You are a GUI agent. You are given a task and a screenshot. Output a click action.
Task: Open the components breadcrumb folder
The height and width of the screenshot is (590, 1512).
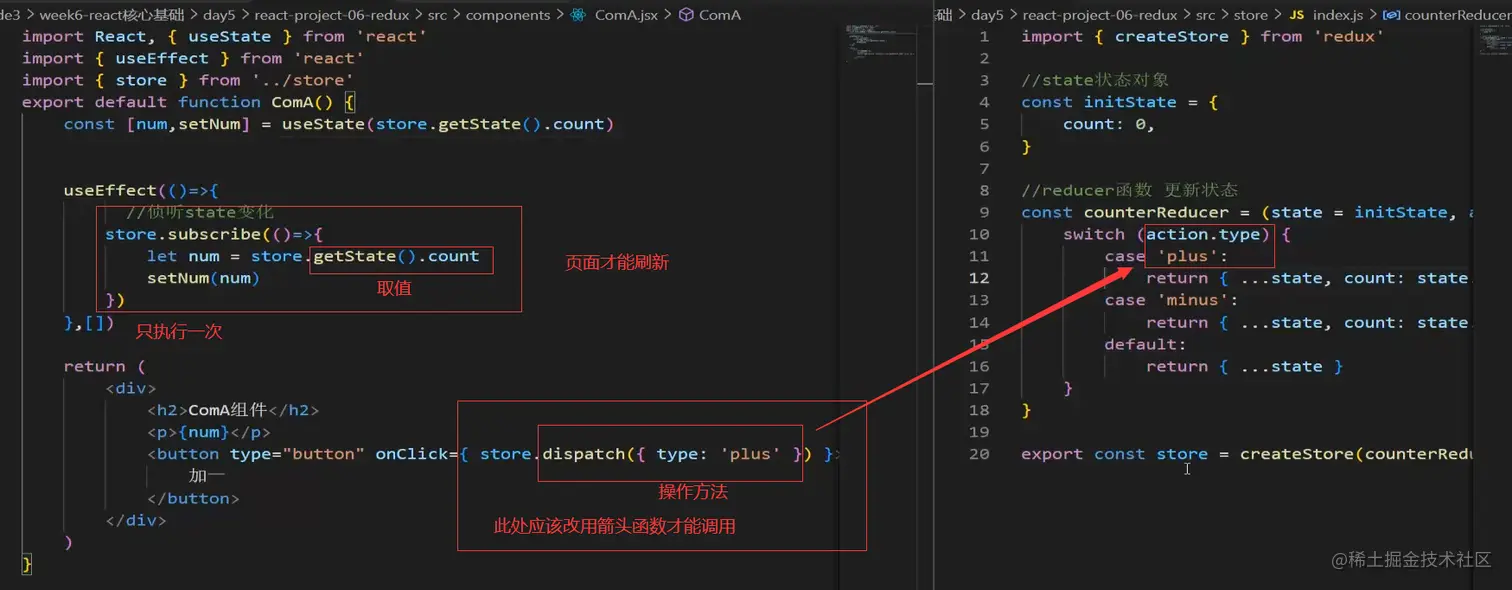(x=508, y=15)
